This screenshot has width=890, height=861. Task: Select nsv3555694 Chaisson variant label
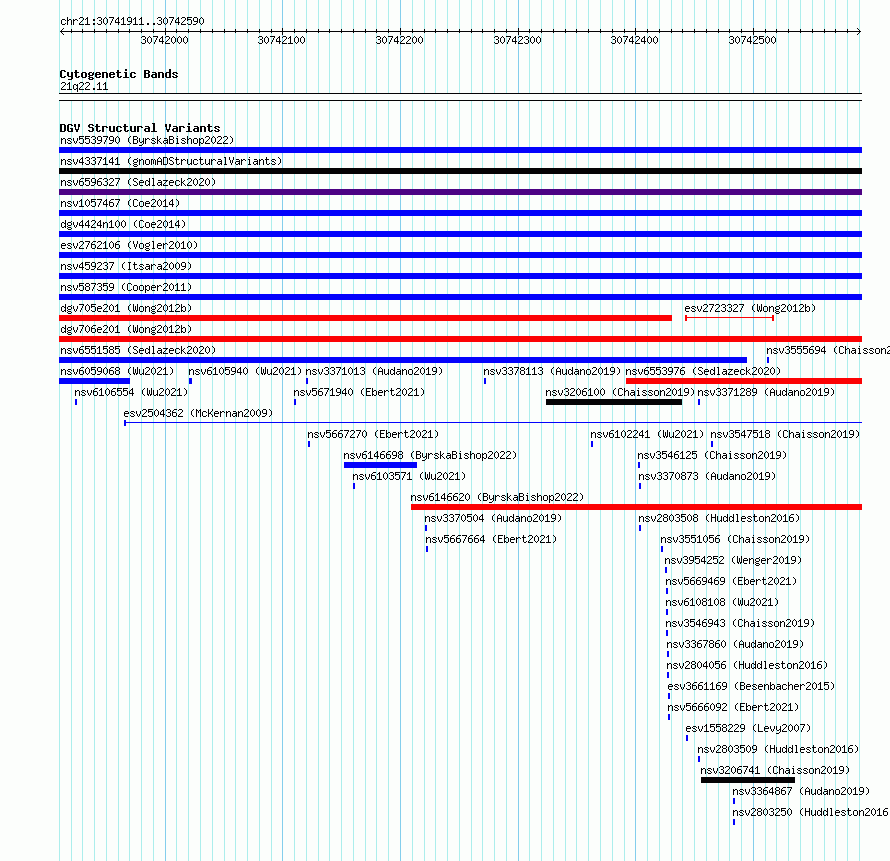pyautogui.click(x=828, y=350)
